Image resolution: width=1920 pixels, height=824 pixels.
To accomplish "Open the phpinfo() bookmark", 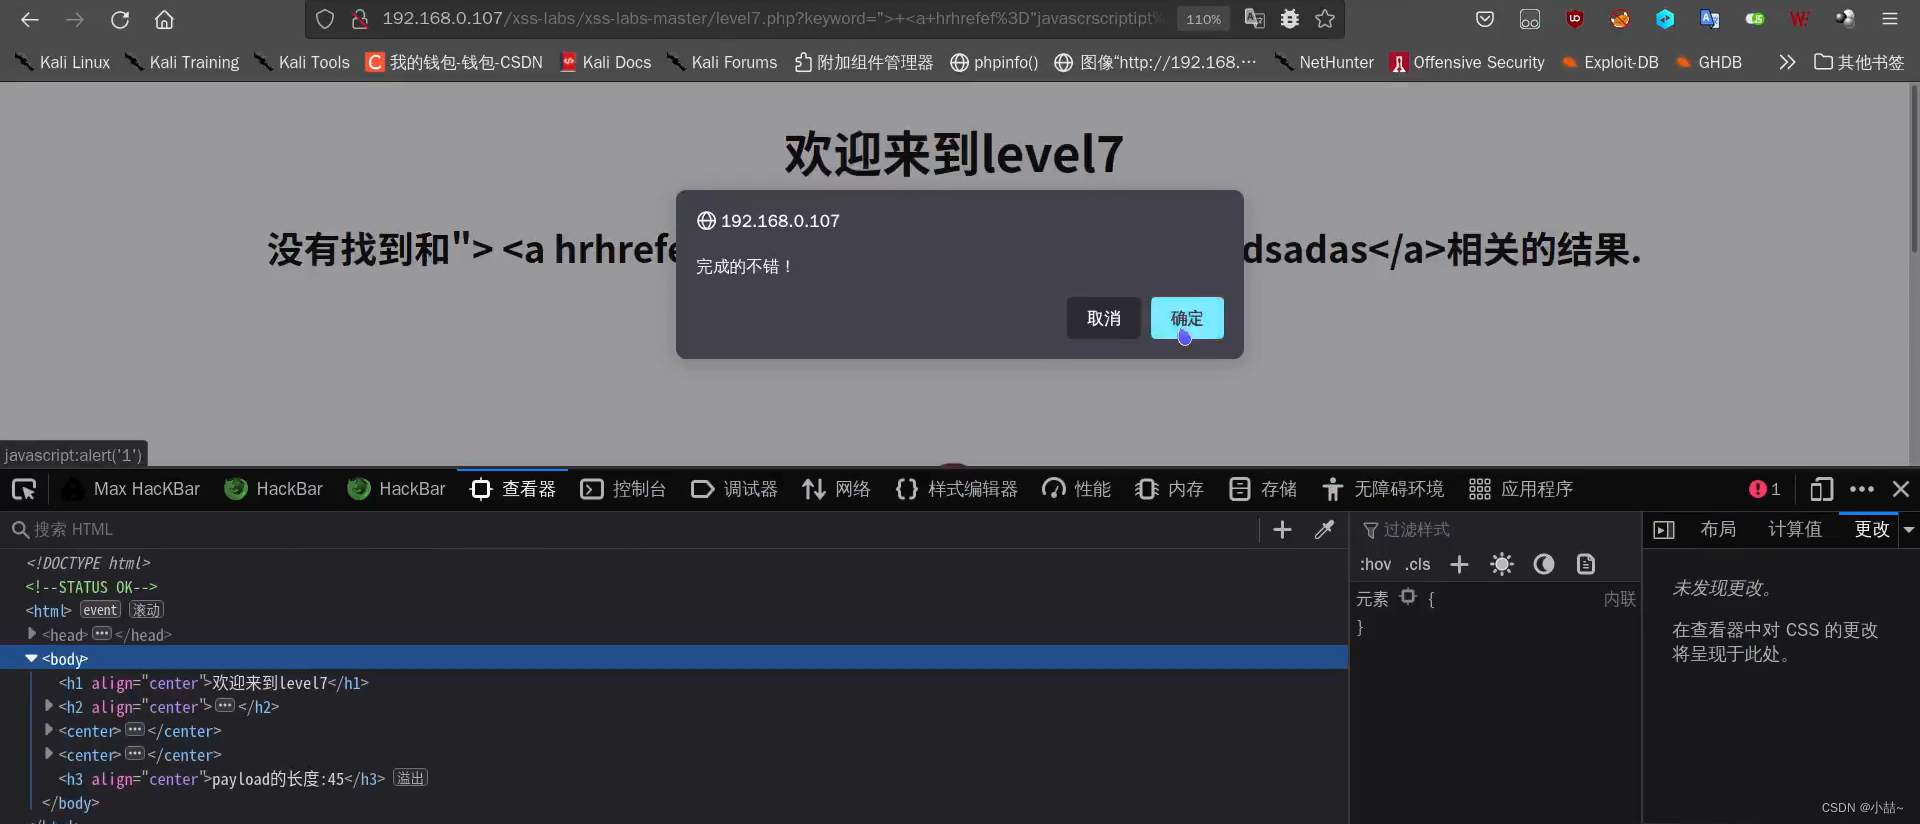I will pos(994,62).
